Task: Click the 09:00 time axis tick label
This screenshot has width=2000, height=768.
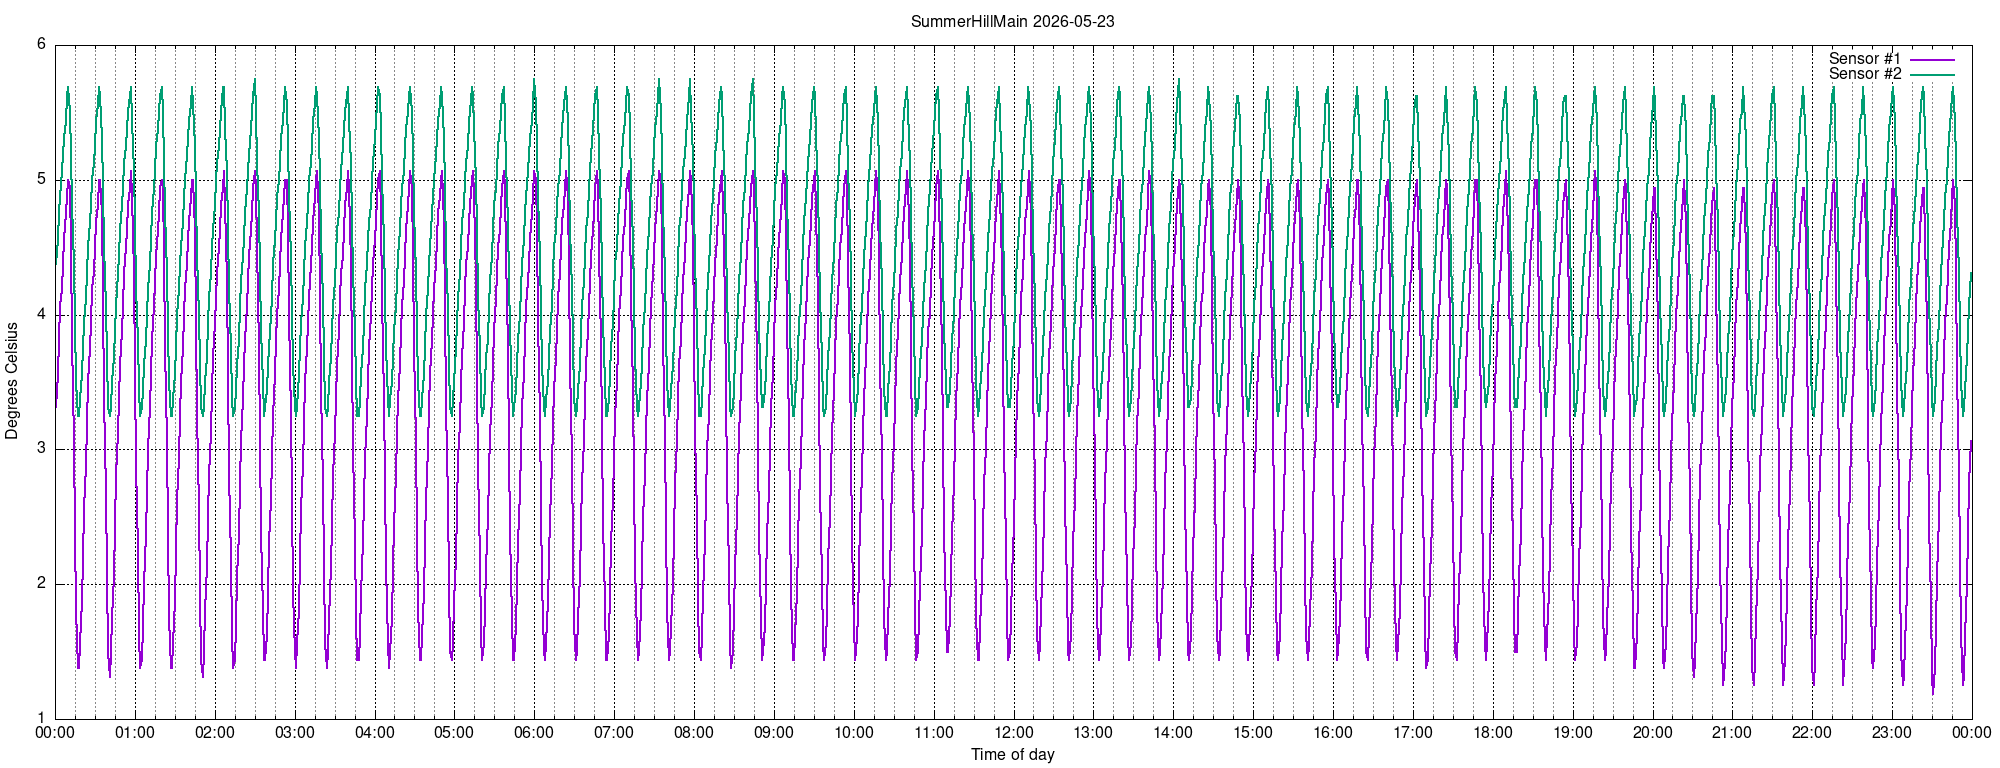Action: [x=774, y=733]
